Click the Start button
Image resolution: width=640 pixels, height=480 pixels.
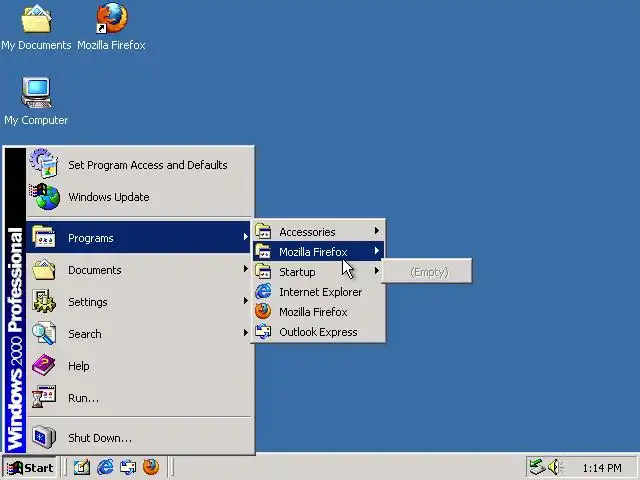click(30, 467)
